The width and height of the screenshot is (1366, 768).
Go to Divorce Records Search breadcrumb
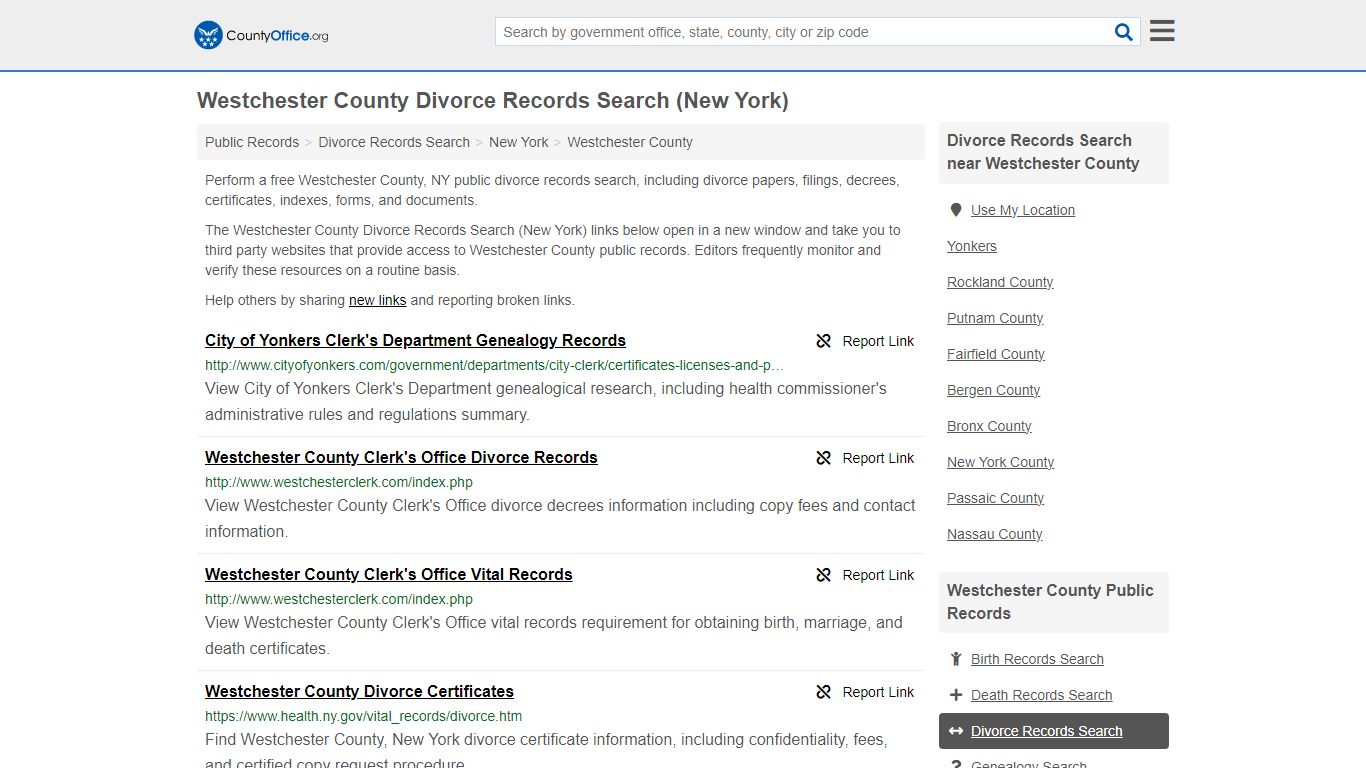coord(394,142)
